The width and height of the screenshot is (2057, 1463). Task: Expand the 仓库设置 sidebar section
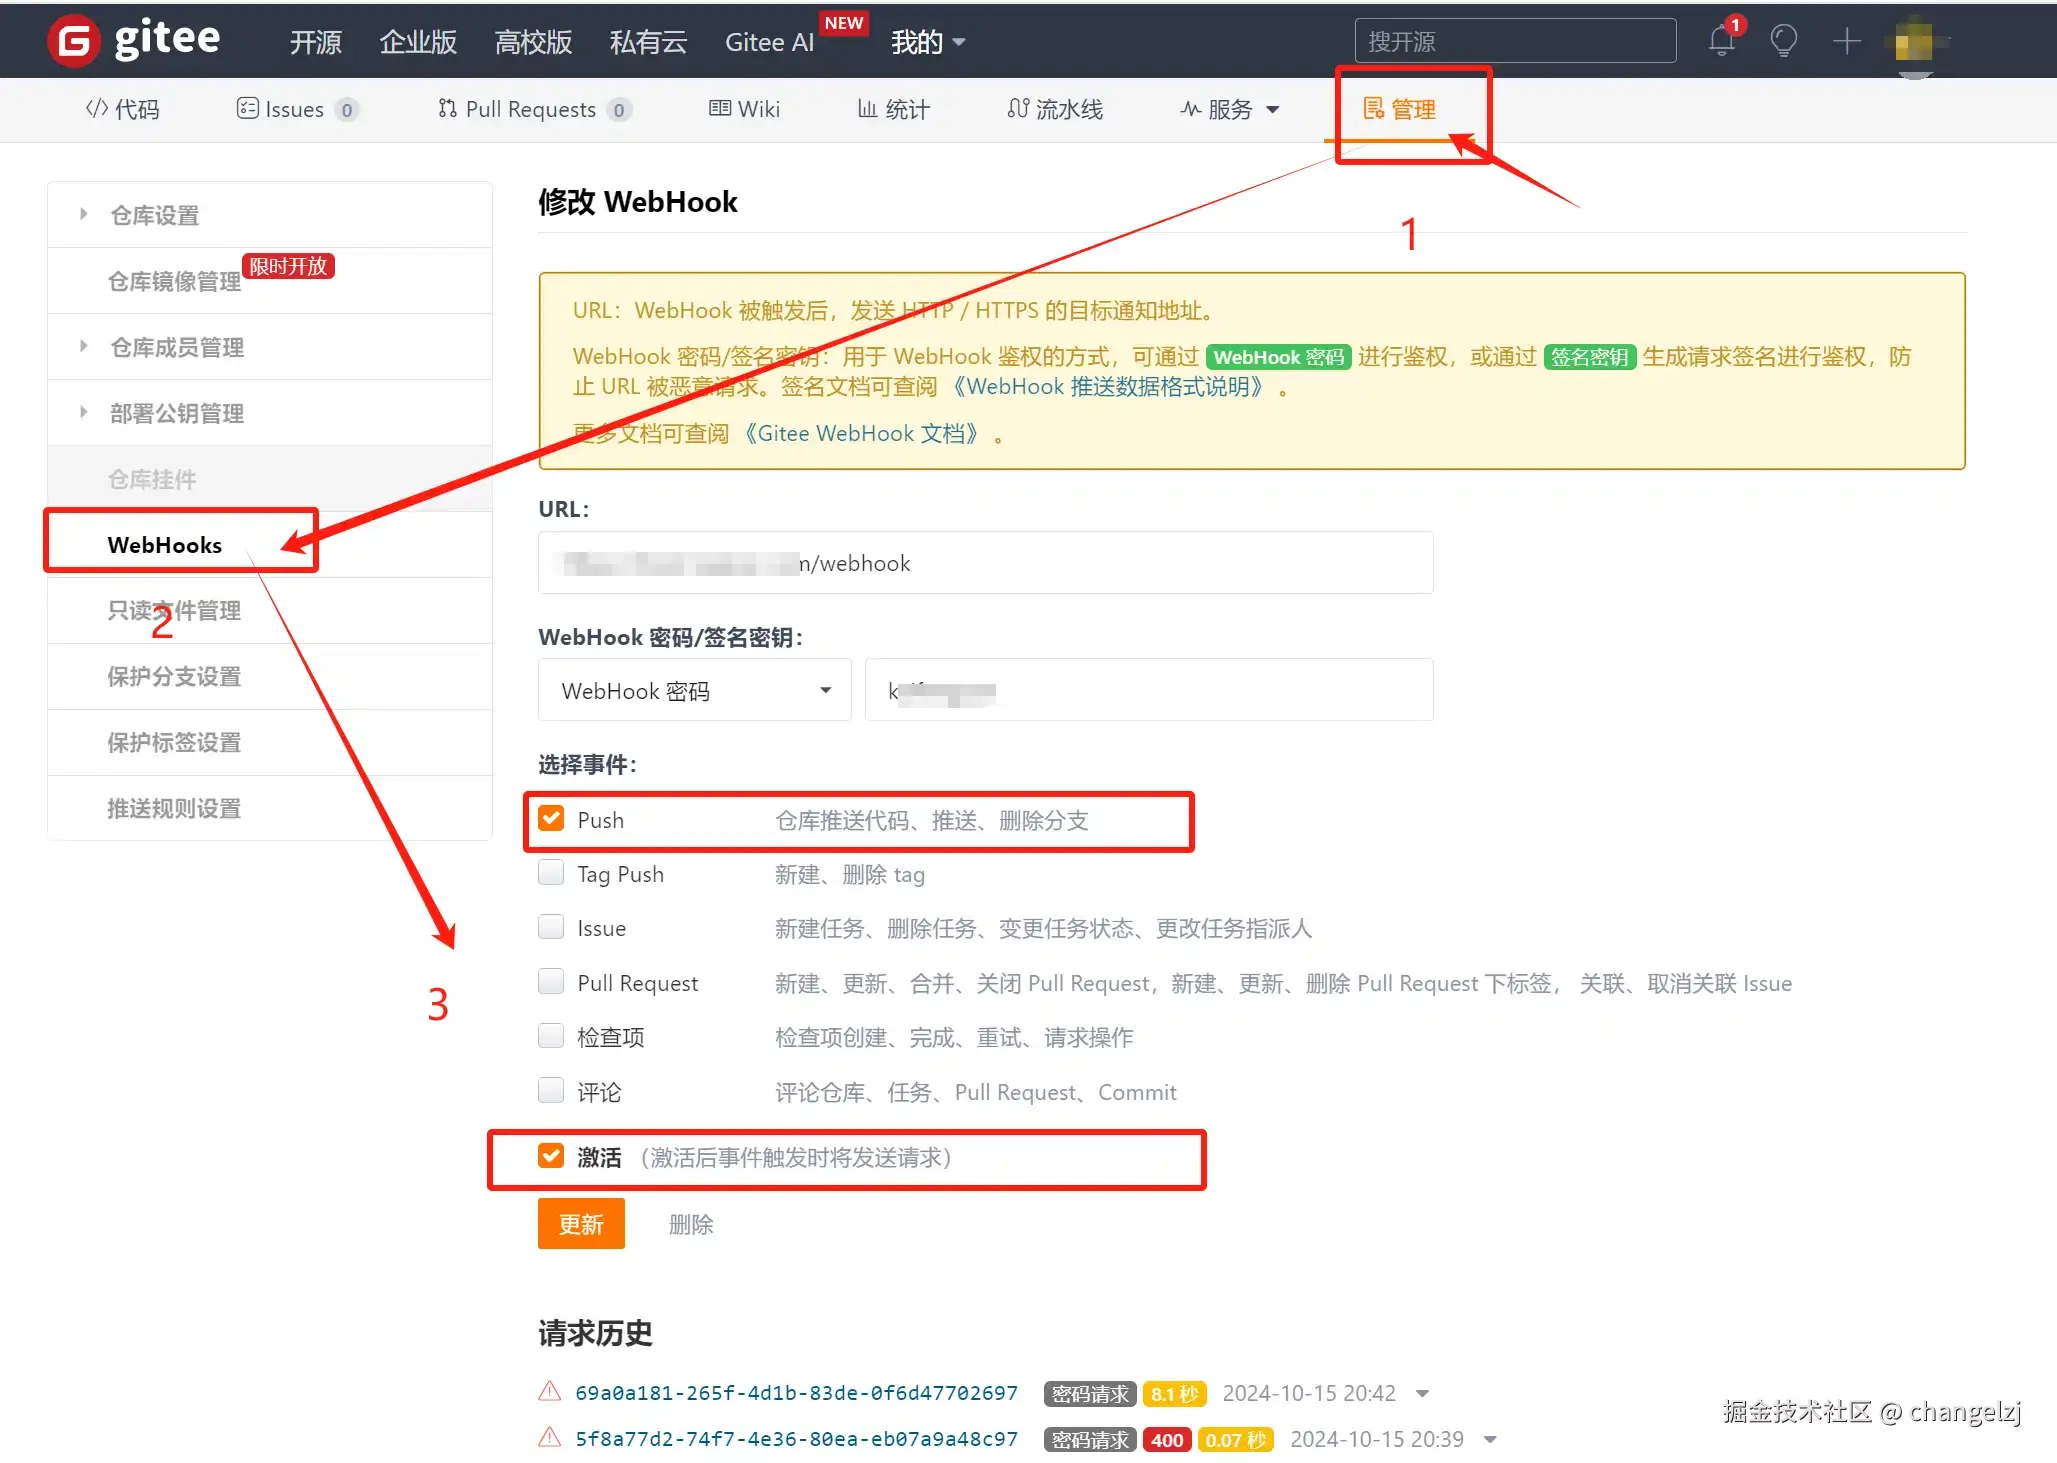point(154,215)
